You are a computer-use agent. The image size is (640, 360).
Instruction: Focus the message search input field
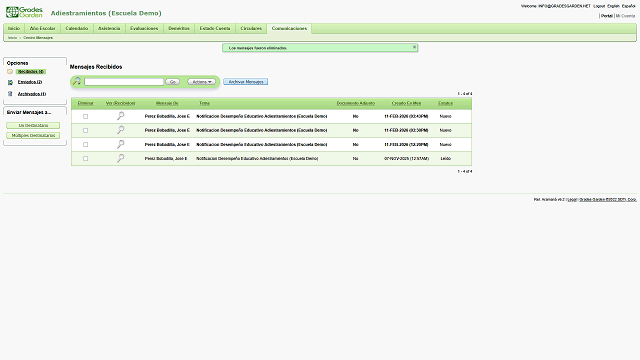(x=124, y=82)
